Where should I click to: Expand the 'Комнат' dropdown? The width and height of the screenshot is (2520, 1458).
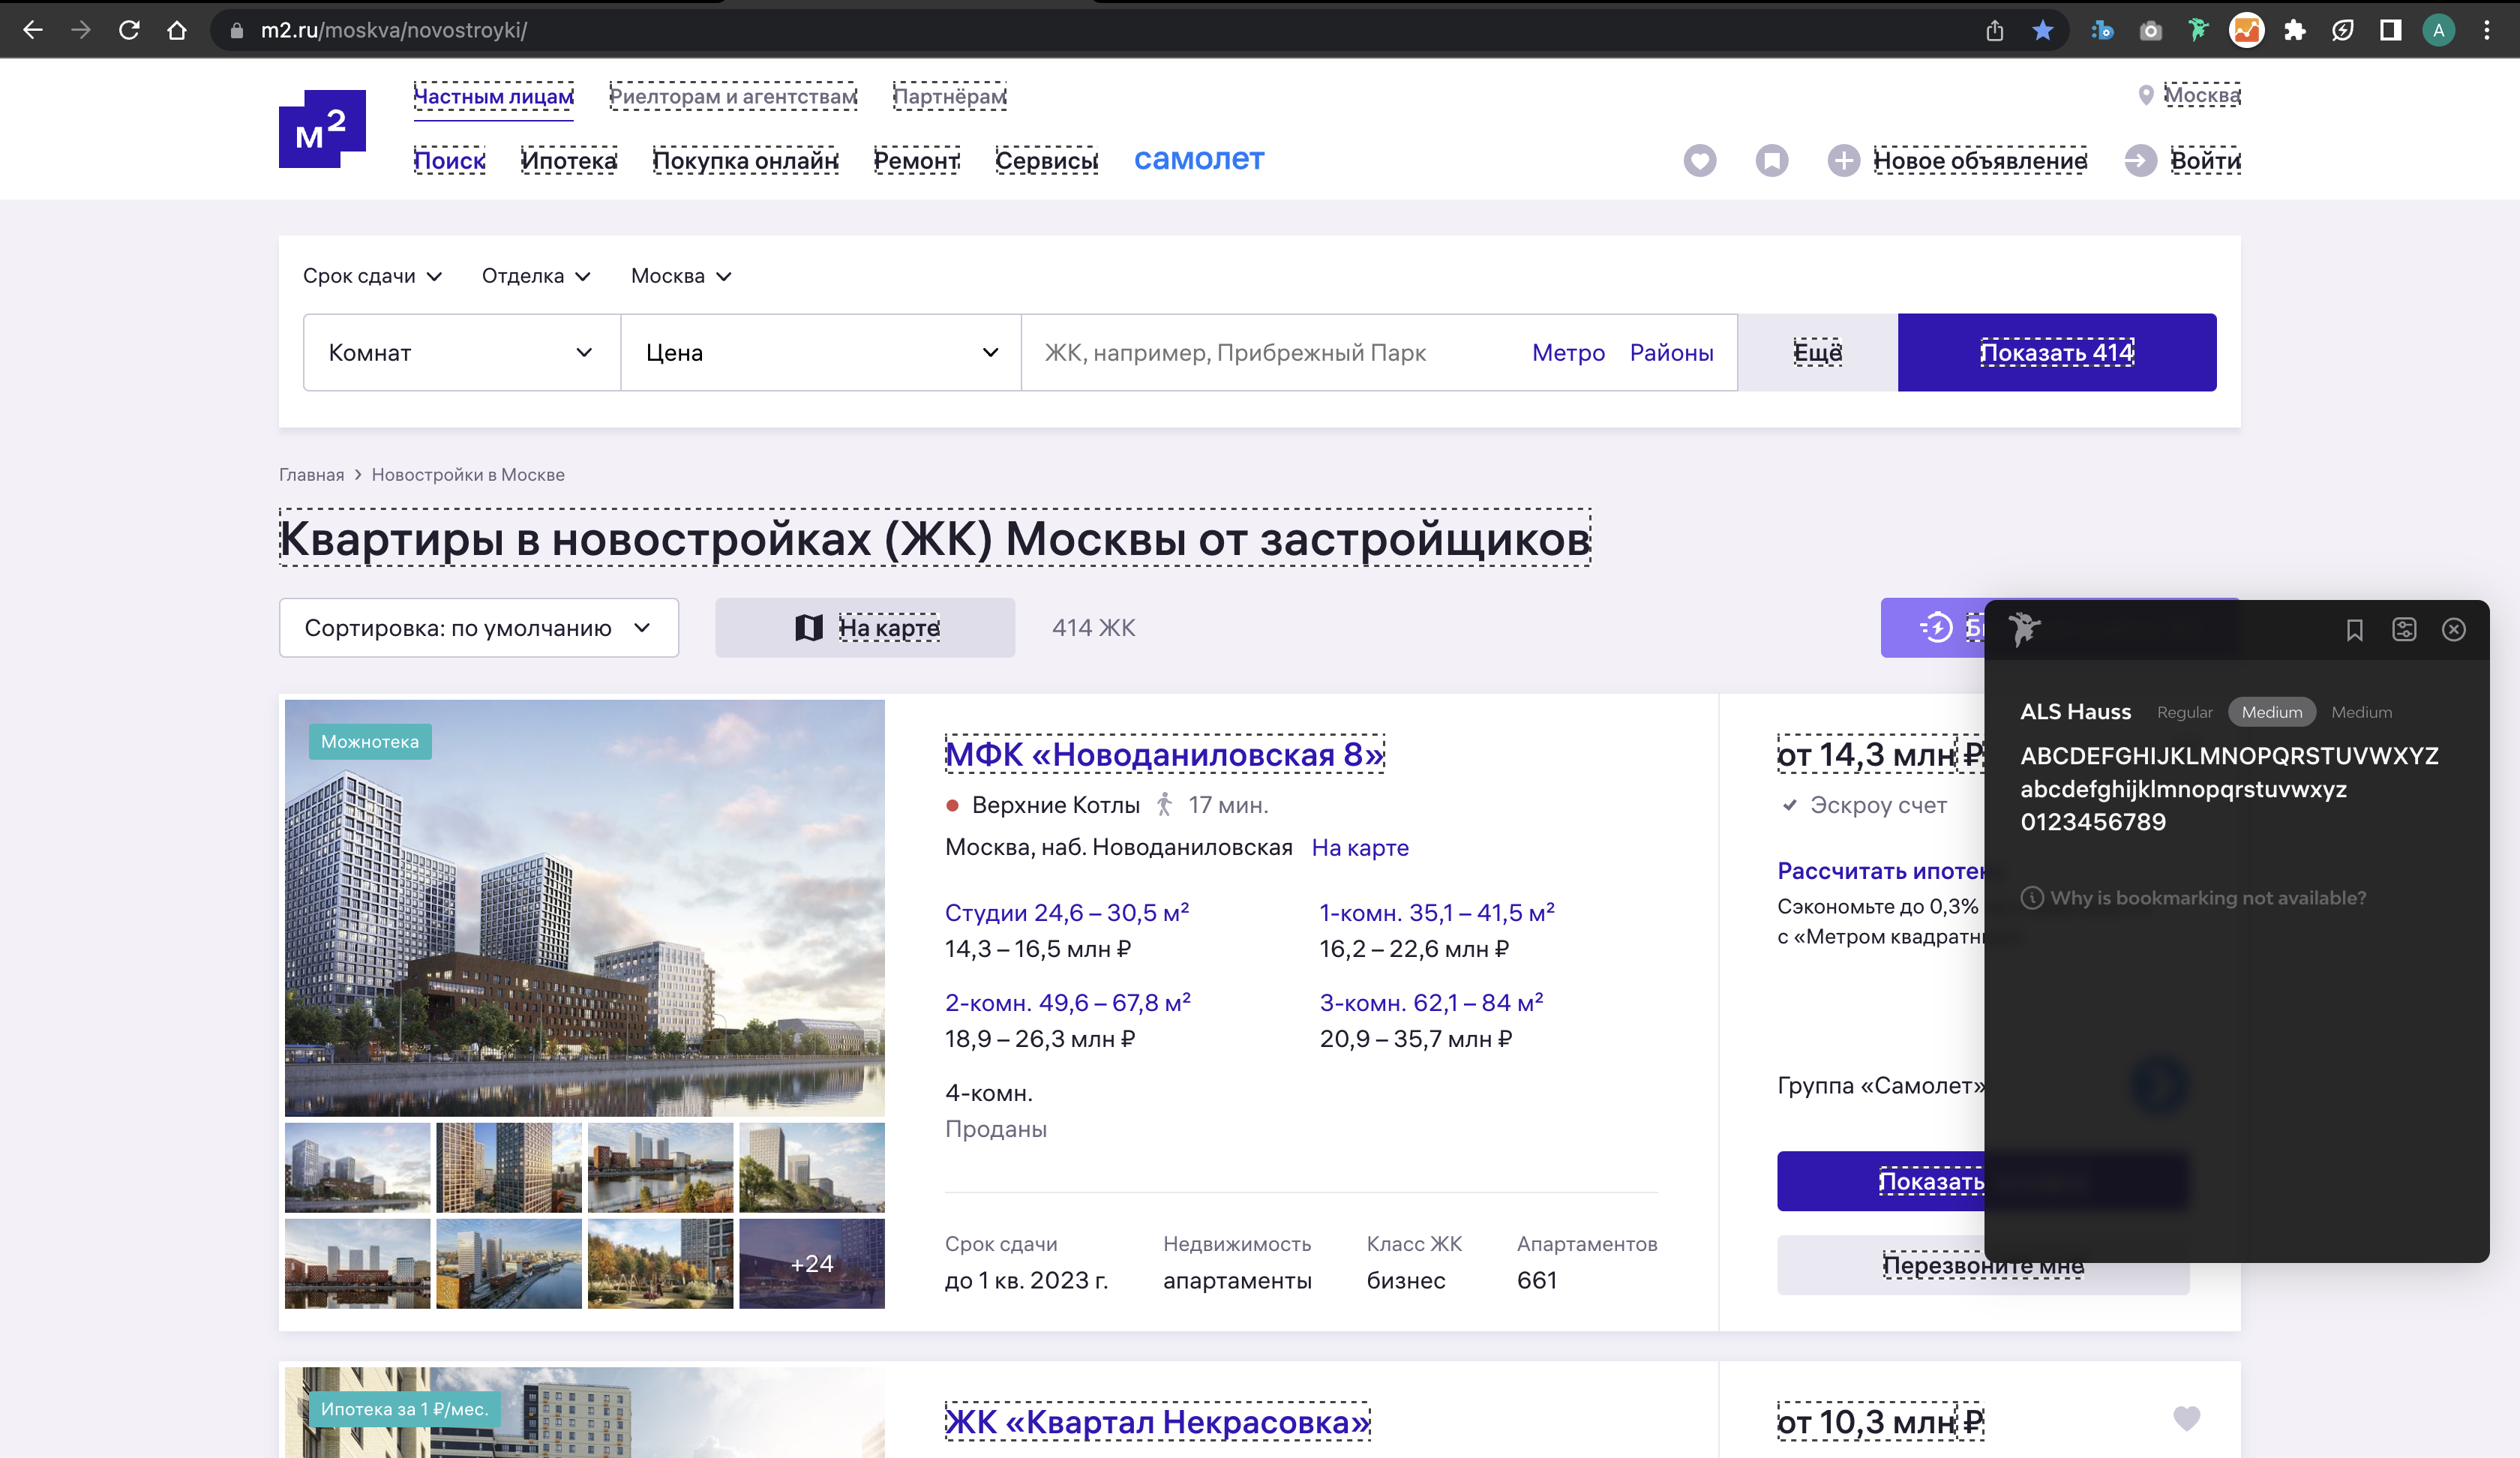pyautogui.click(x=461, y=353)
